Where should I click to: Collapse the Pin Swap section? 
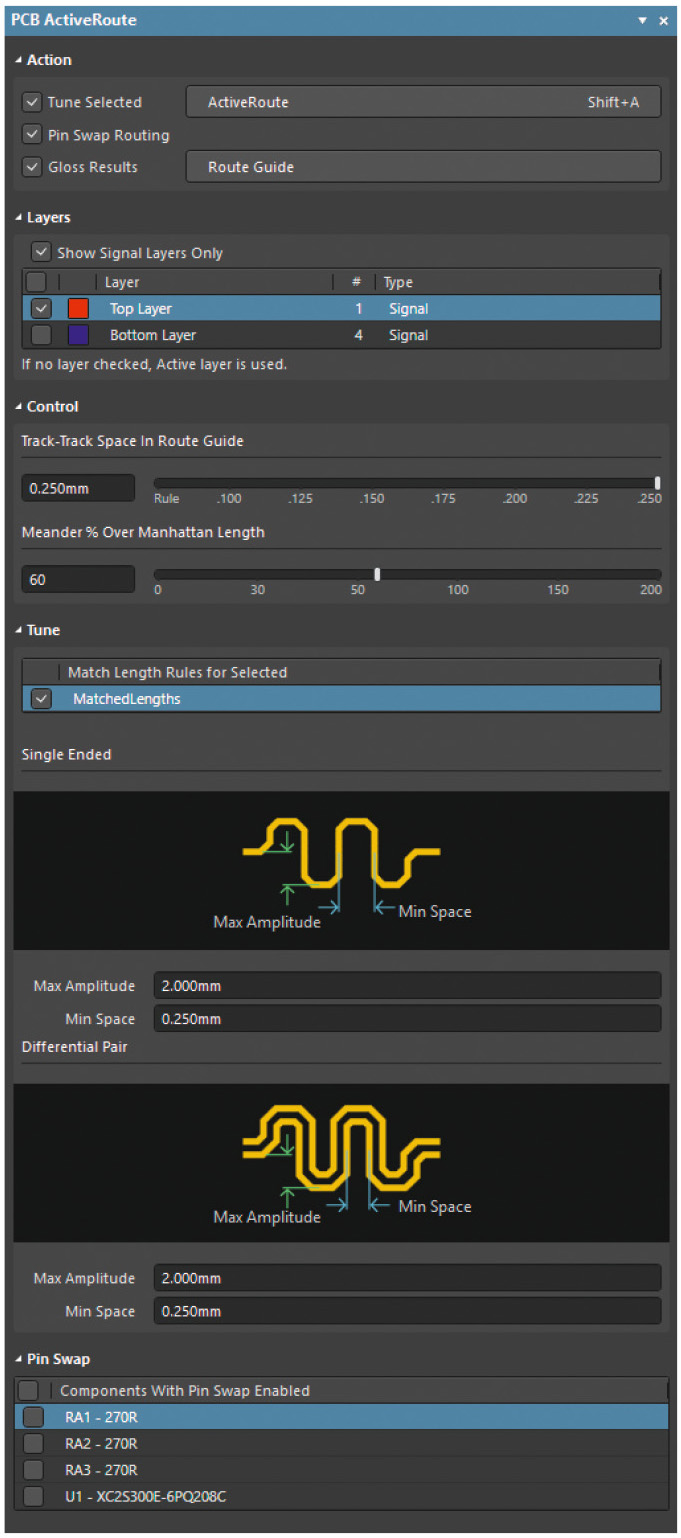click(x=19, y=1360)
